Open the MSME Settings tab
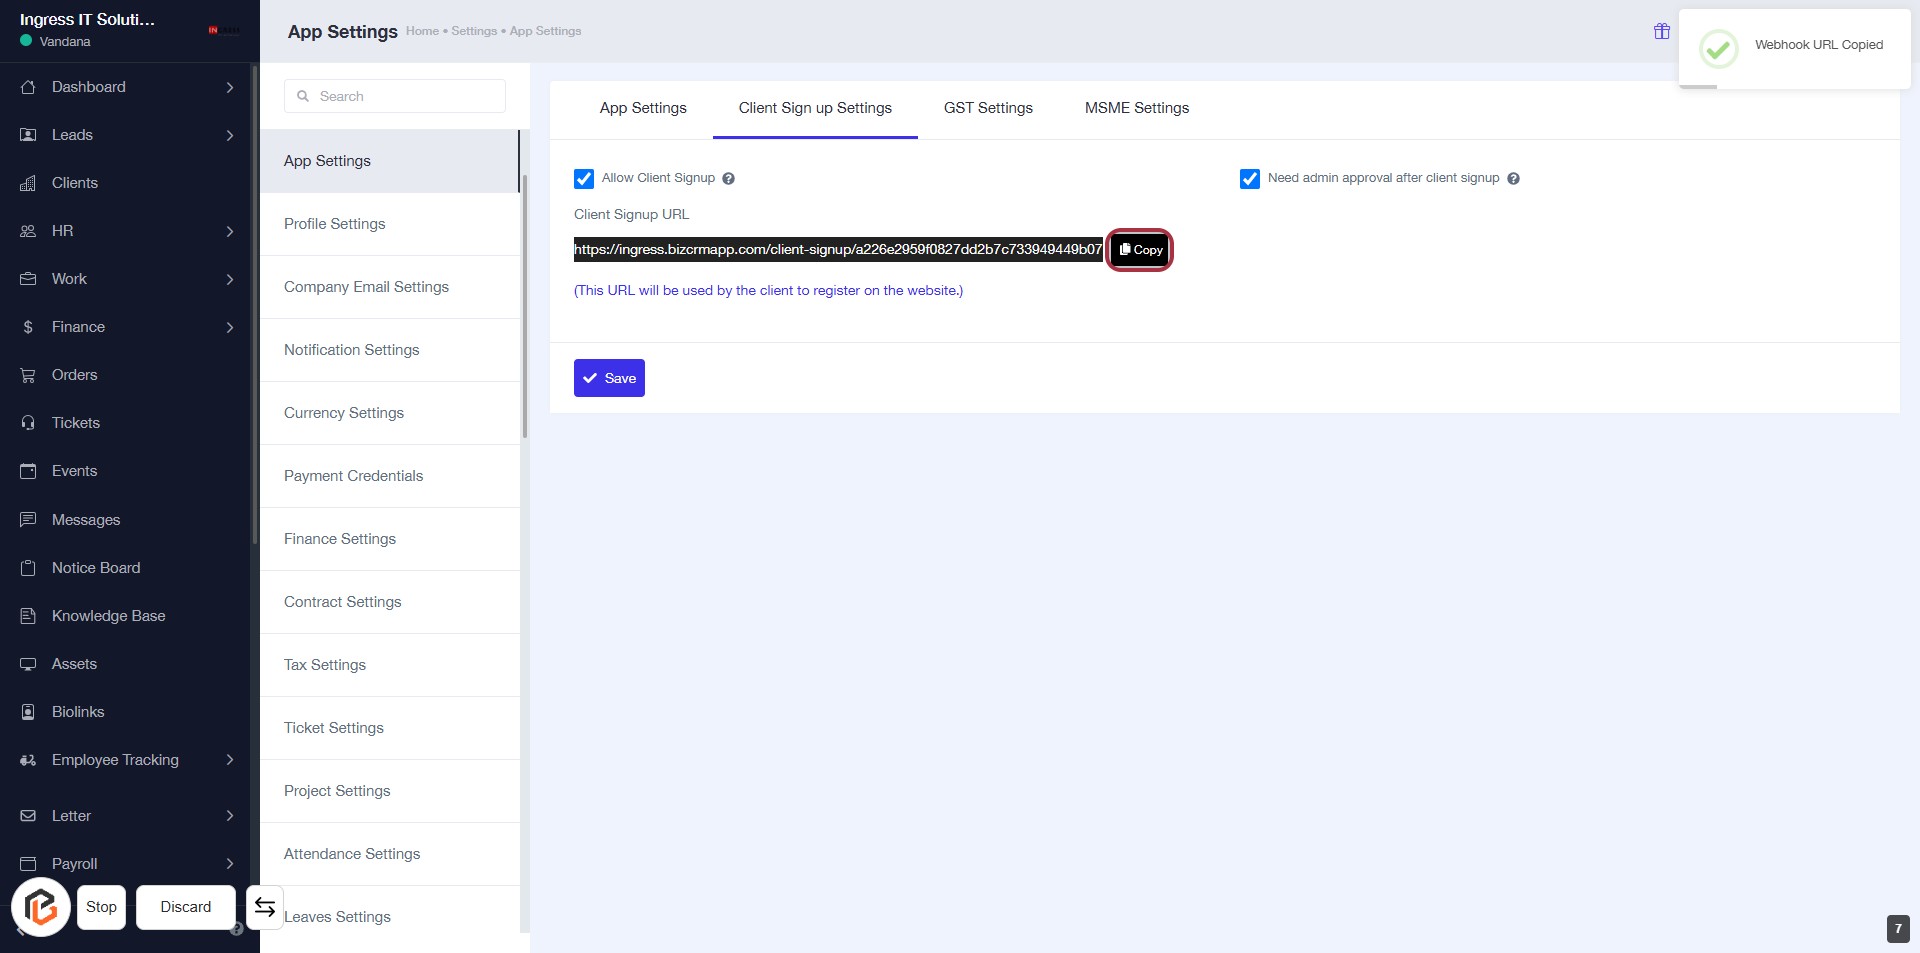The width and height of the screenshot is (1920, 953). (1136, 108)
